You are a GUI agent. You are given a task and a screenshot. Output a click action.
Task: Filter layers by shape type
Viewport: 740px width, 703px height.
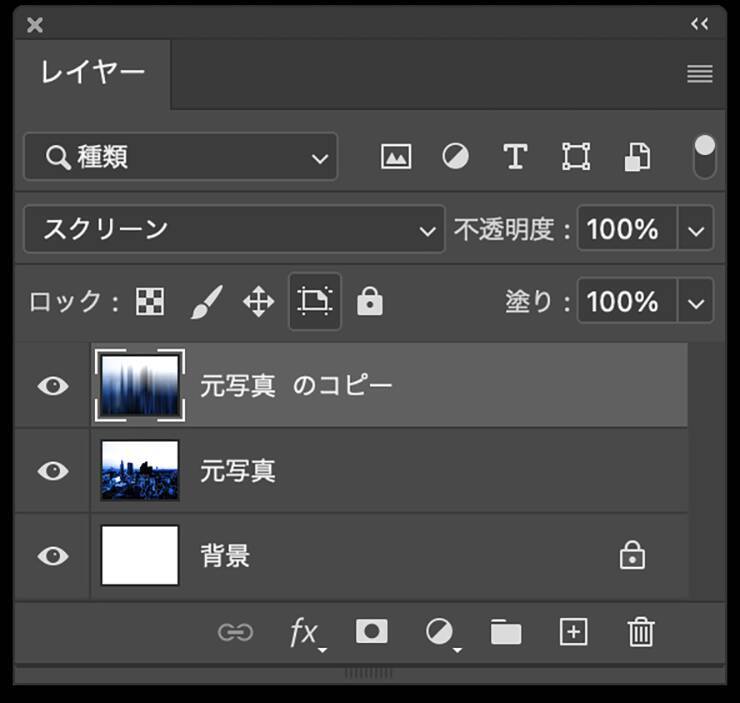click(x=575, y=157)
